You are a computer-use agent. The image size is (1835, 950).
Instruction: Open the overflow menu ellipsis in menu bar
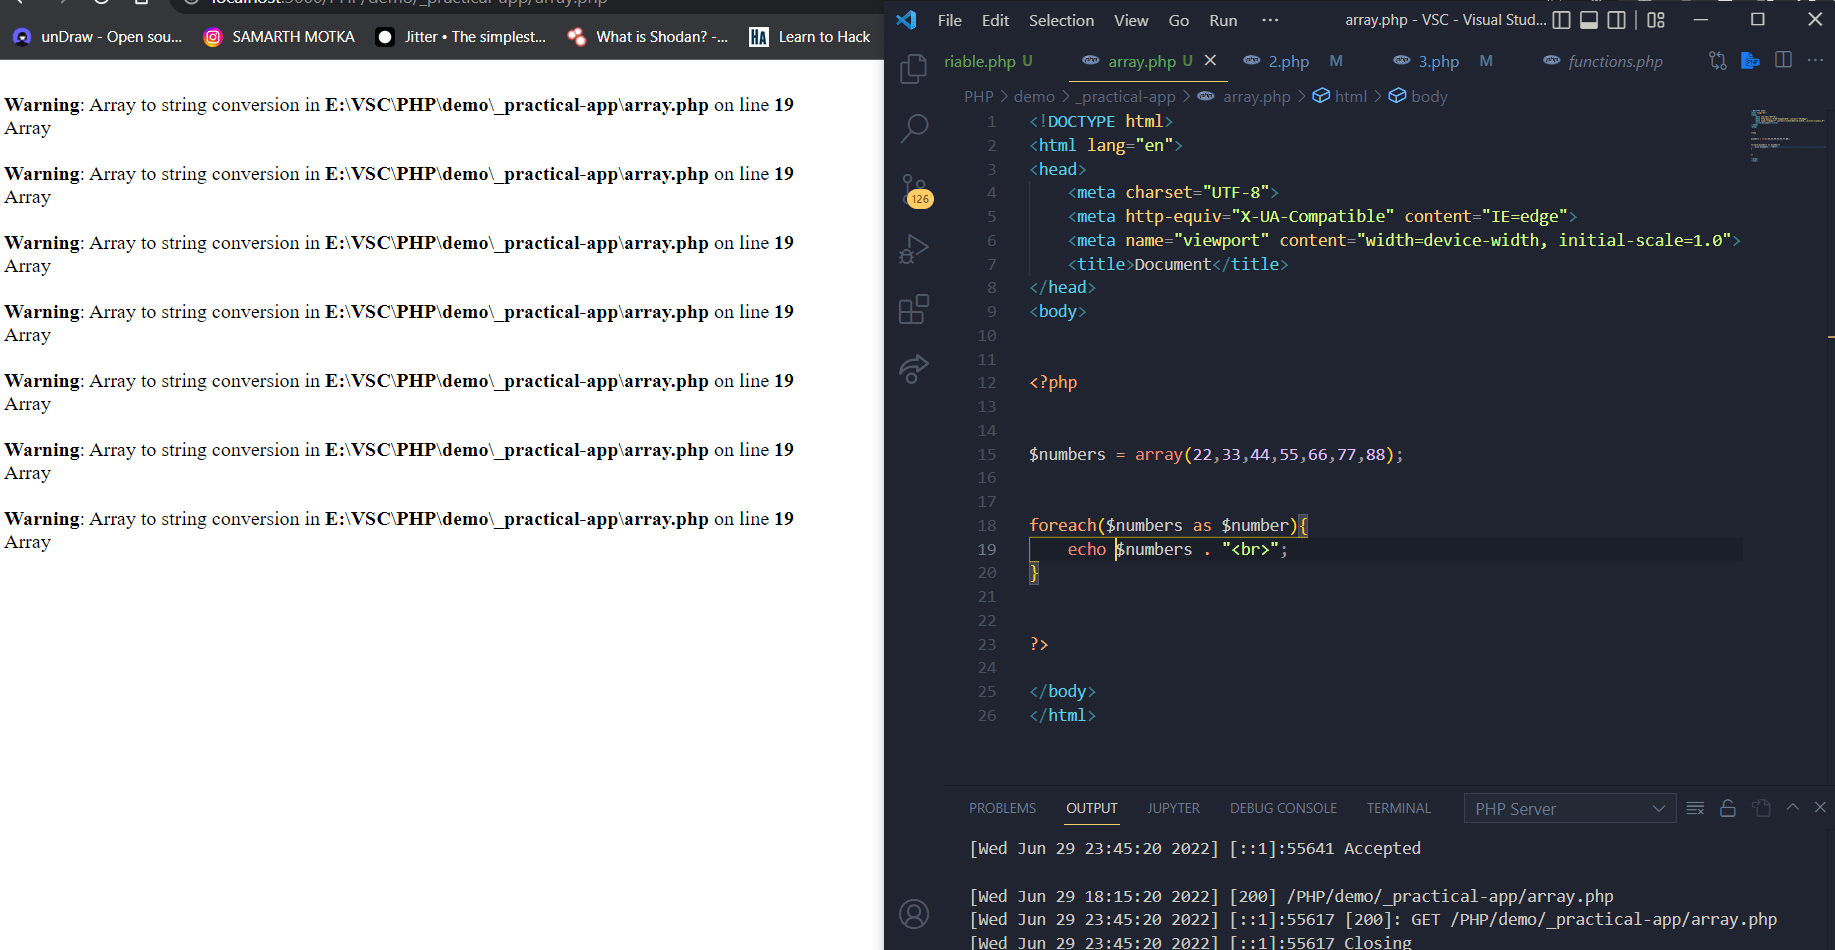(x=1270, y=20)
